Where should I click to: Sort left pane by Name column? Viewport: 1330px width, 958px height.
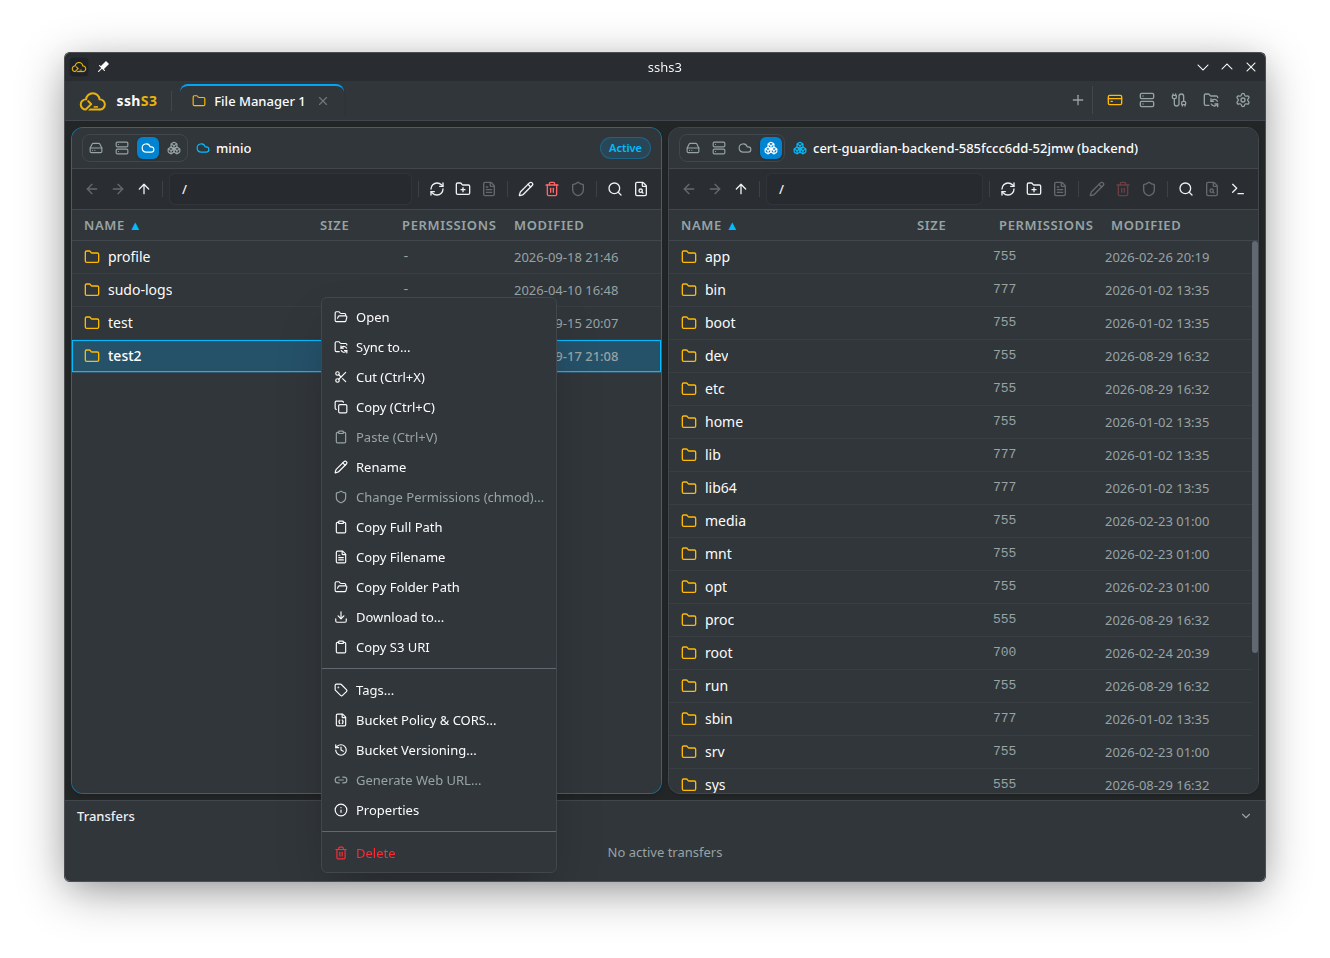(111, 226)
